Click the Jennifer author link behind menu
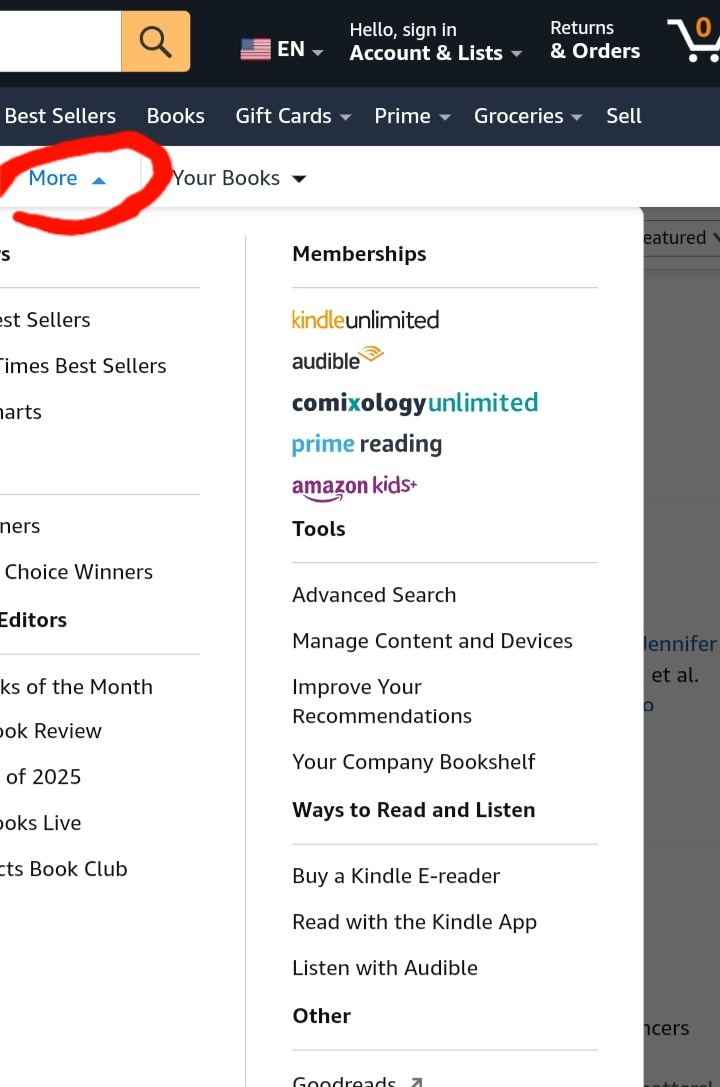Screen dimensions: 720x1087 click(681, 644)
